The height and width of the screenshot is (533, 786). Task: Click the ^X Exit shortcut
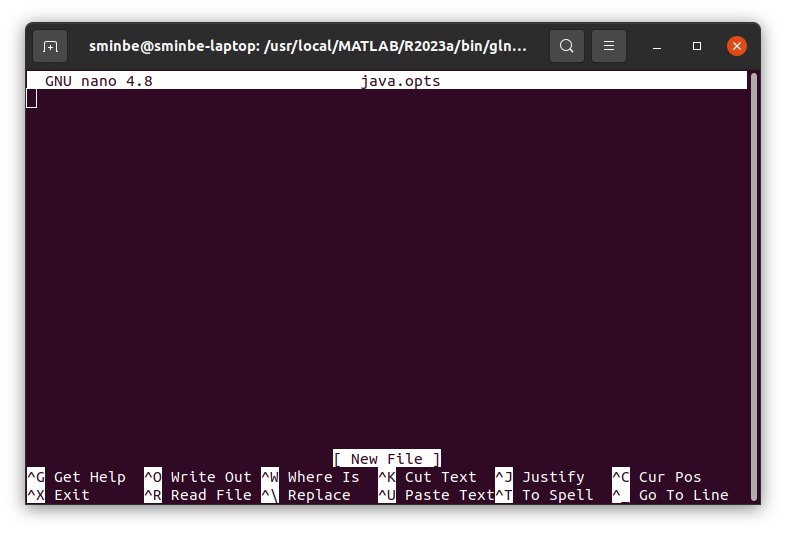(58, 495)
